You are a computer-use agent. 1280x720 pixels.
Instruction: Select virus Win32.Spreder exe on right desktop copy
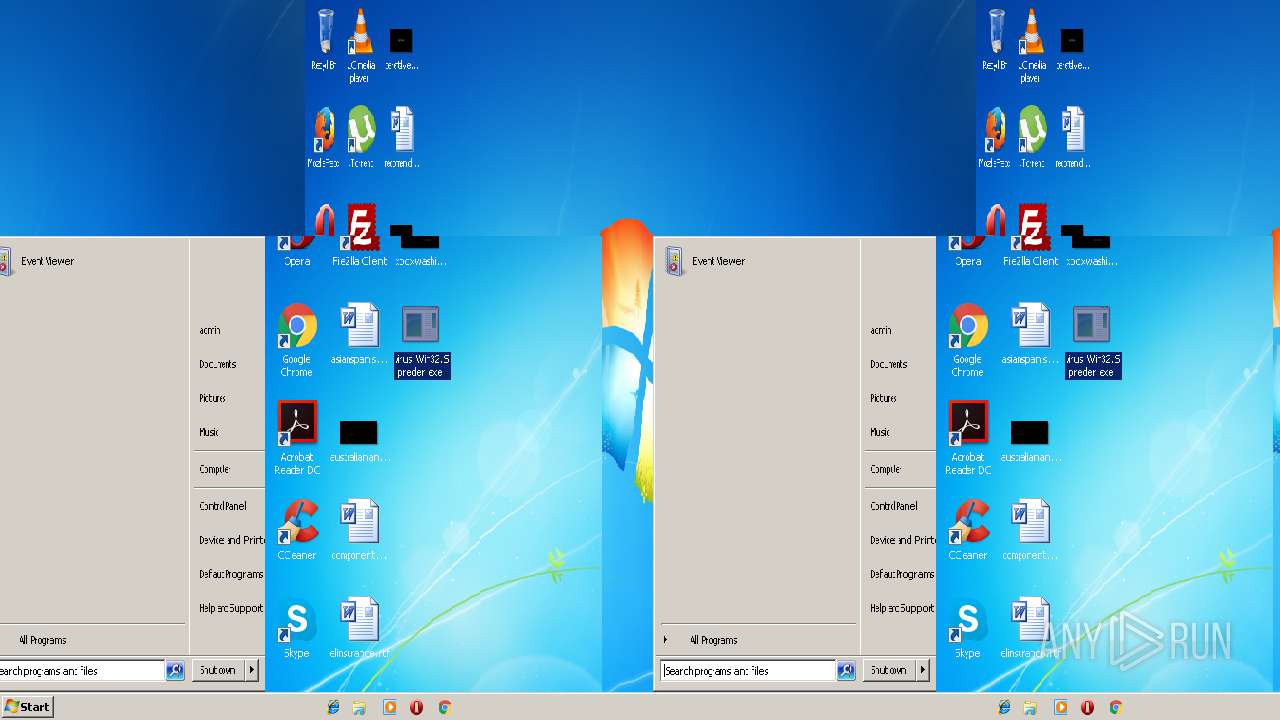click(1092, 341)
